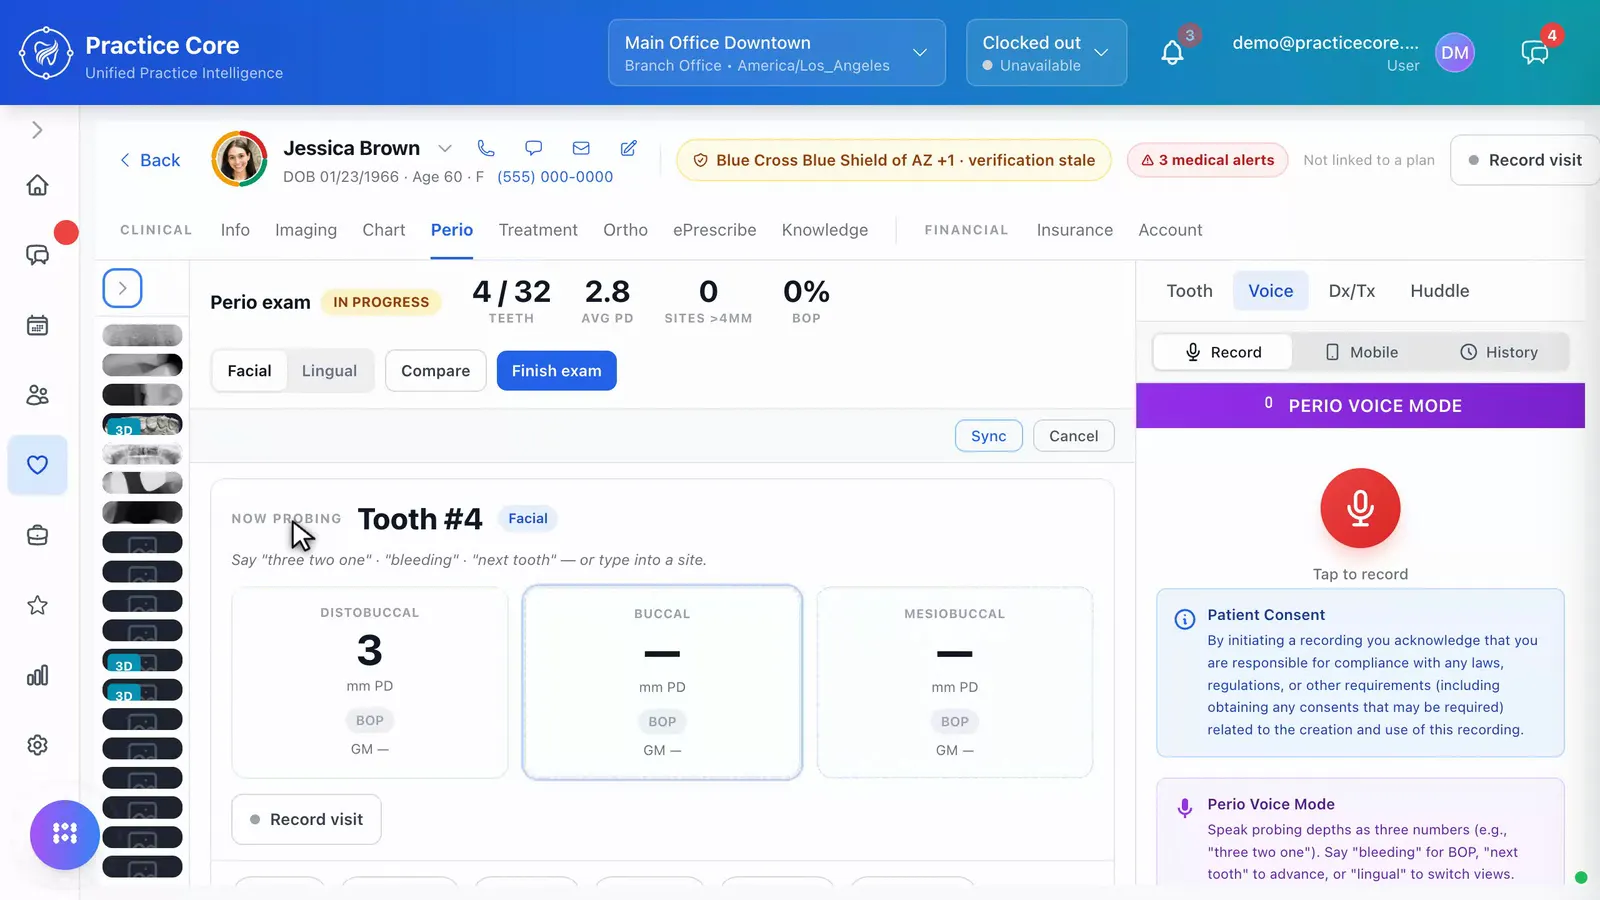
Task: Open the purple app launcher grid button
Action: (65, 834)
